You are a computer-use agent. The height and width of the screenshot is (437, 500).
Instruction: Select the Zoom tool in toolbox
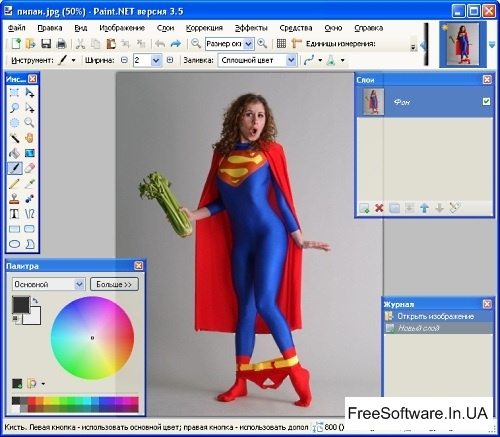pos(30,123)
